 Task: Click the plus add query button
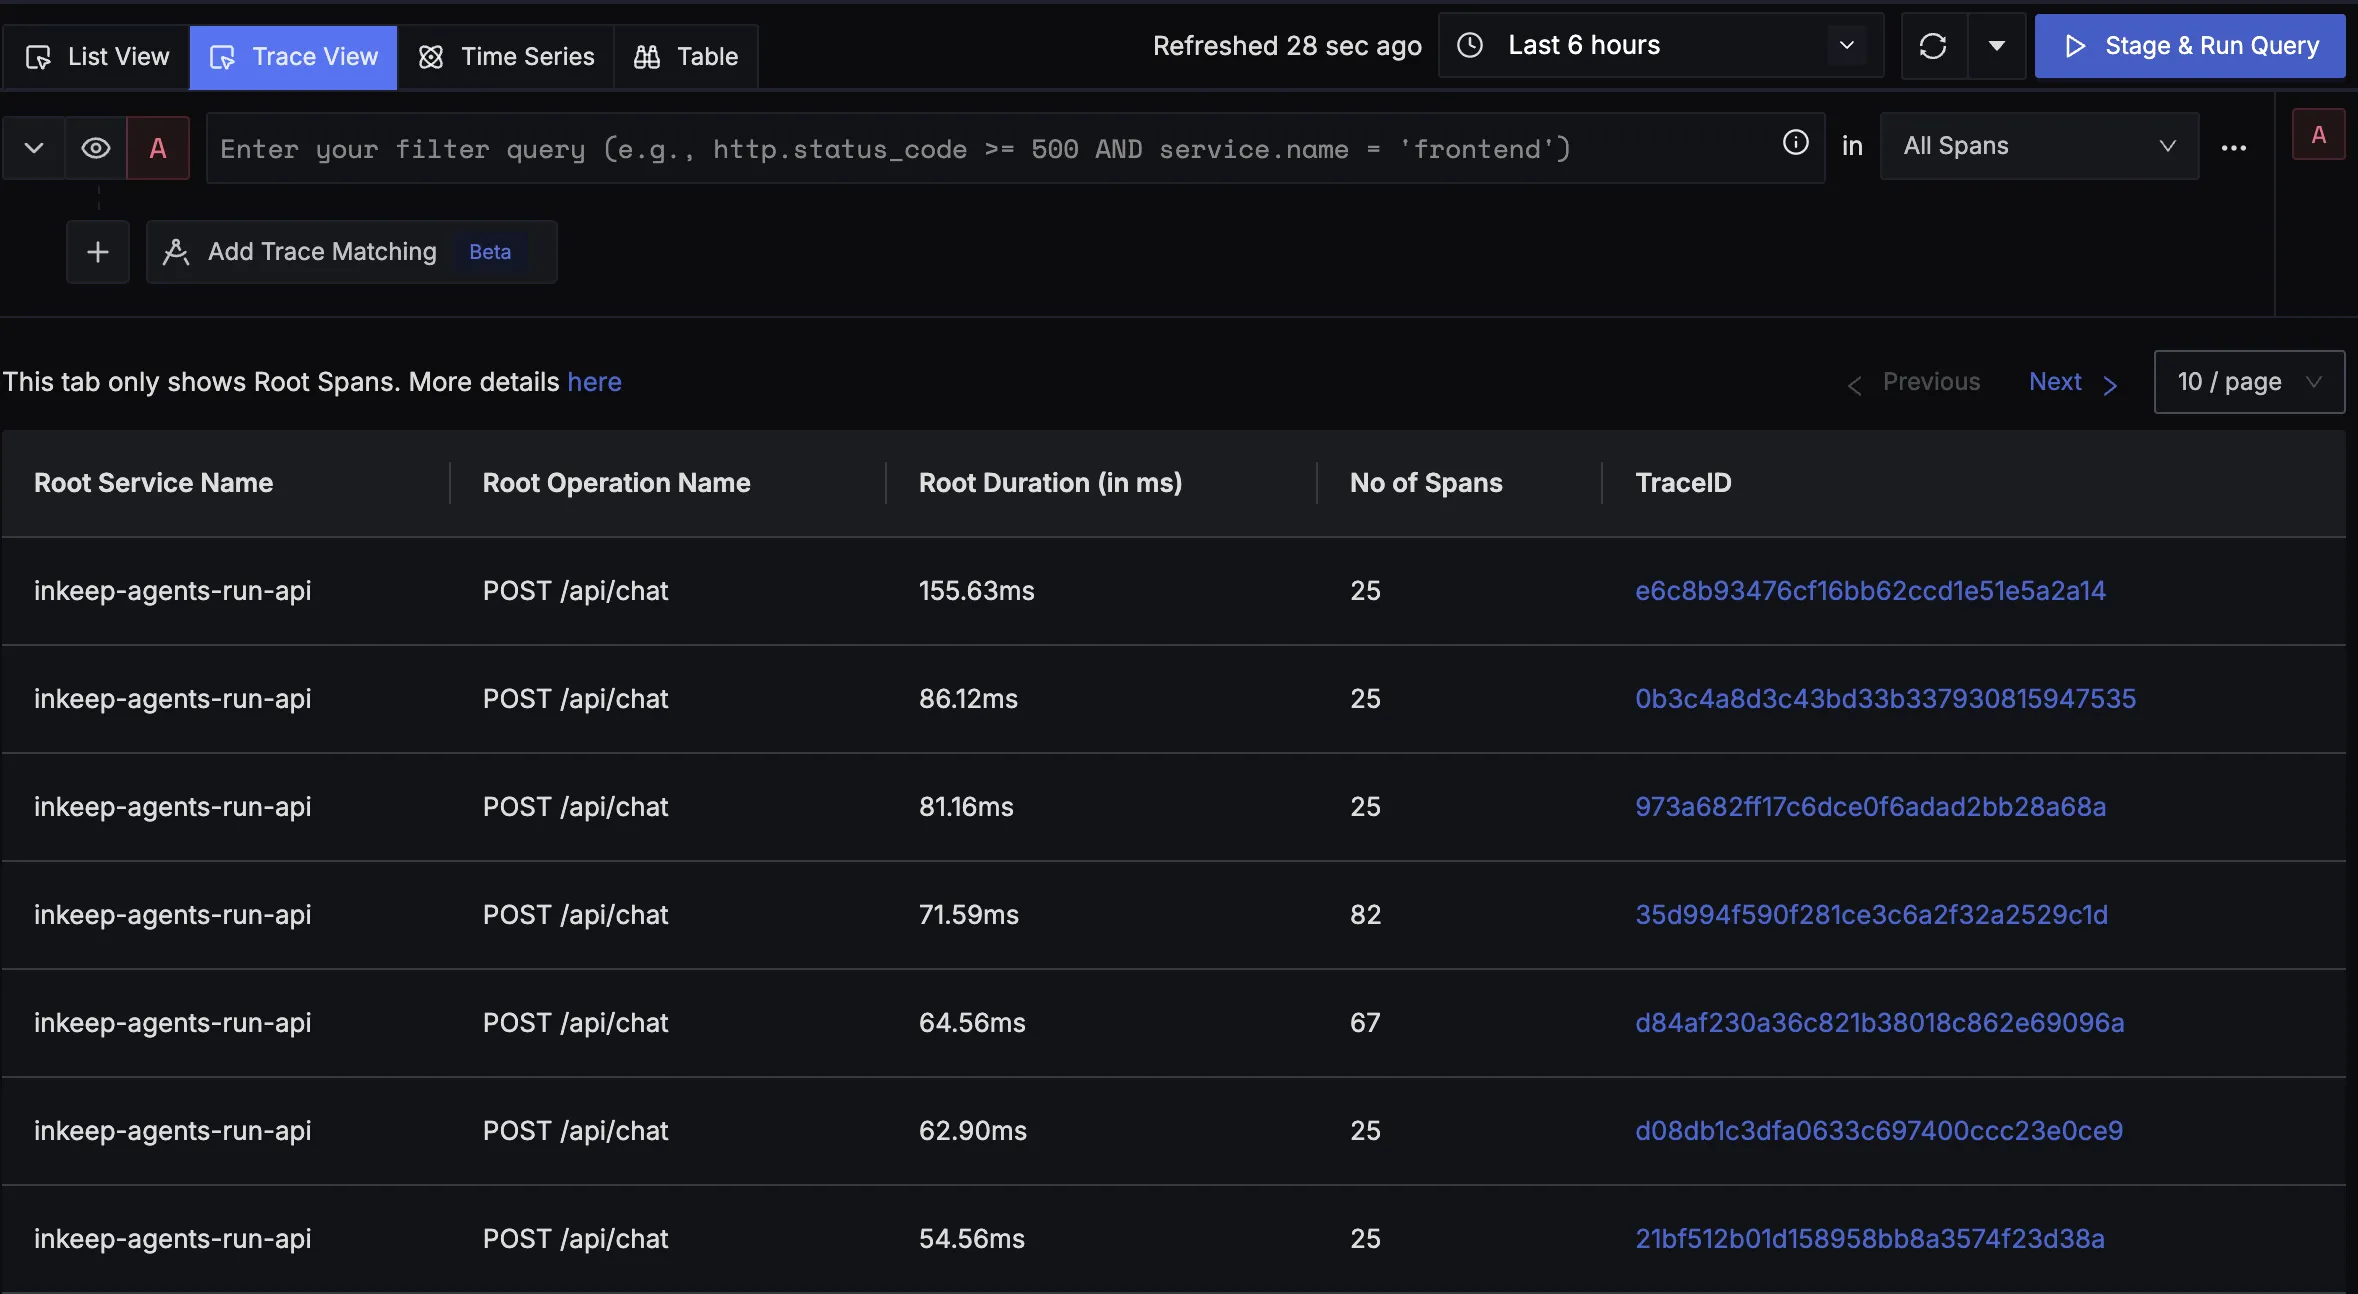(98, 252)
